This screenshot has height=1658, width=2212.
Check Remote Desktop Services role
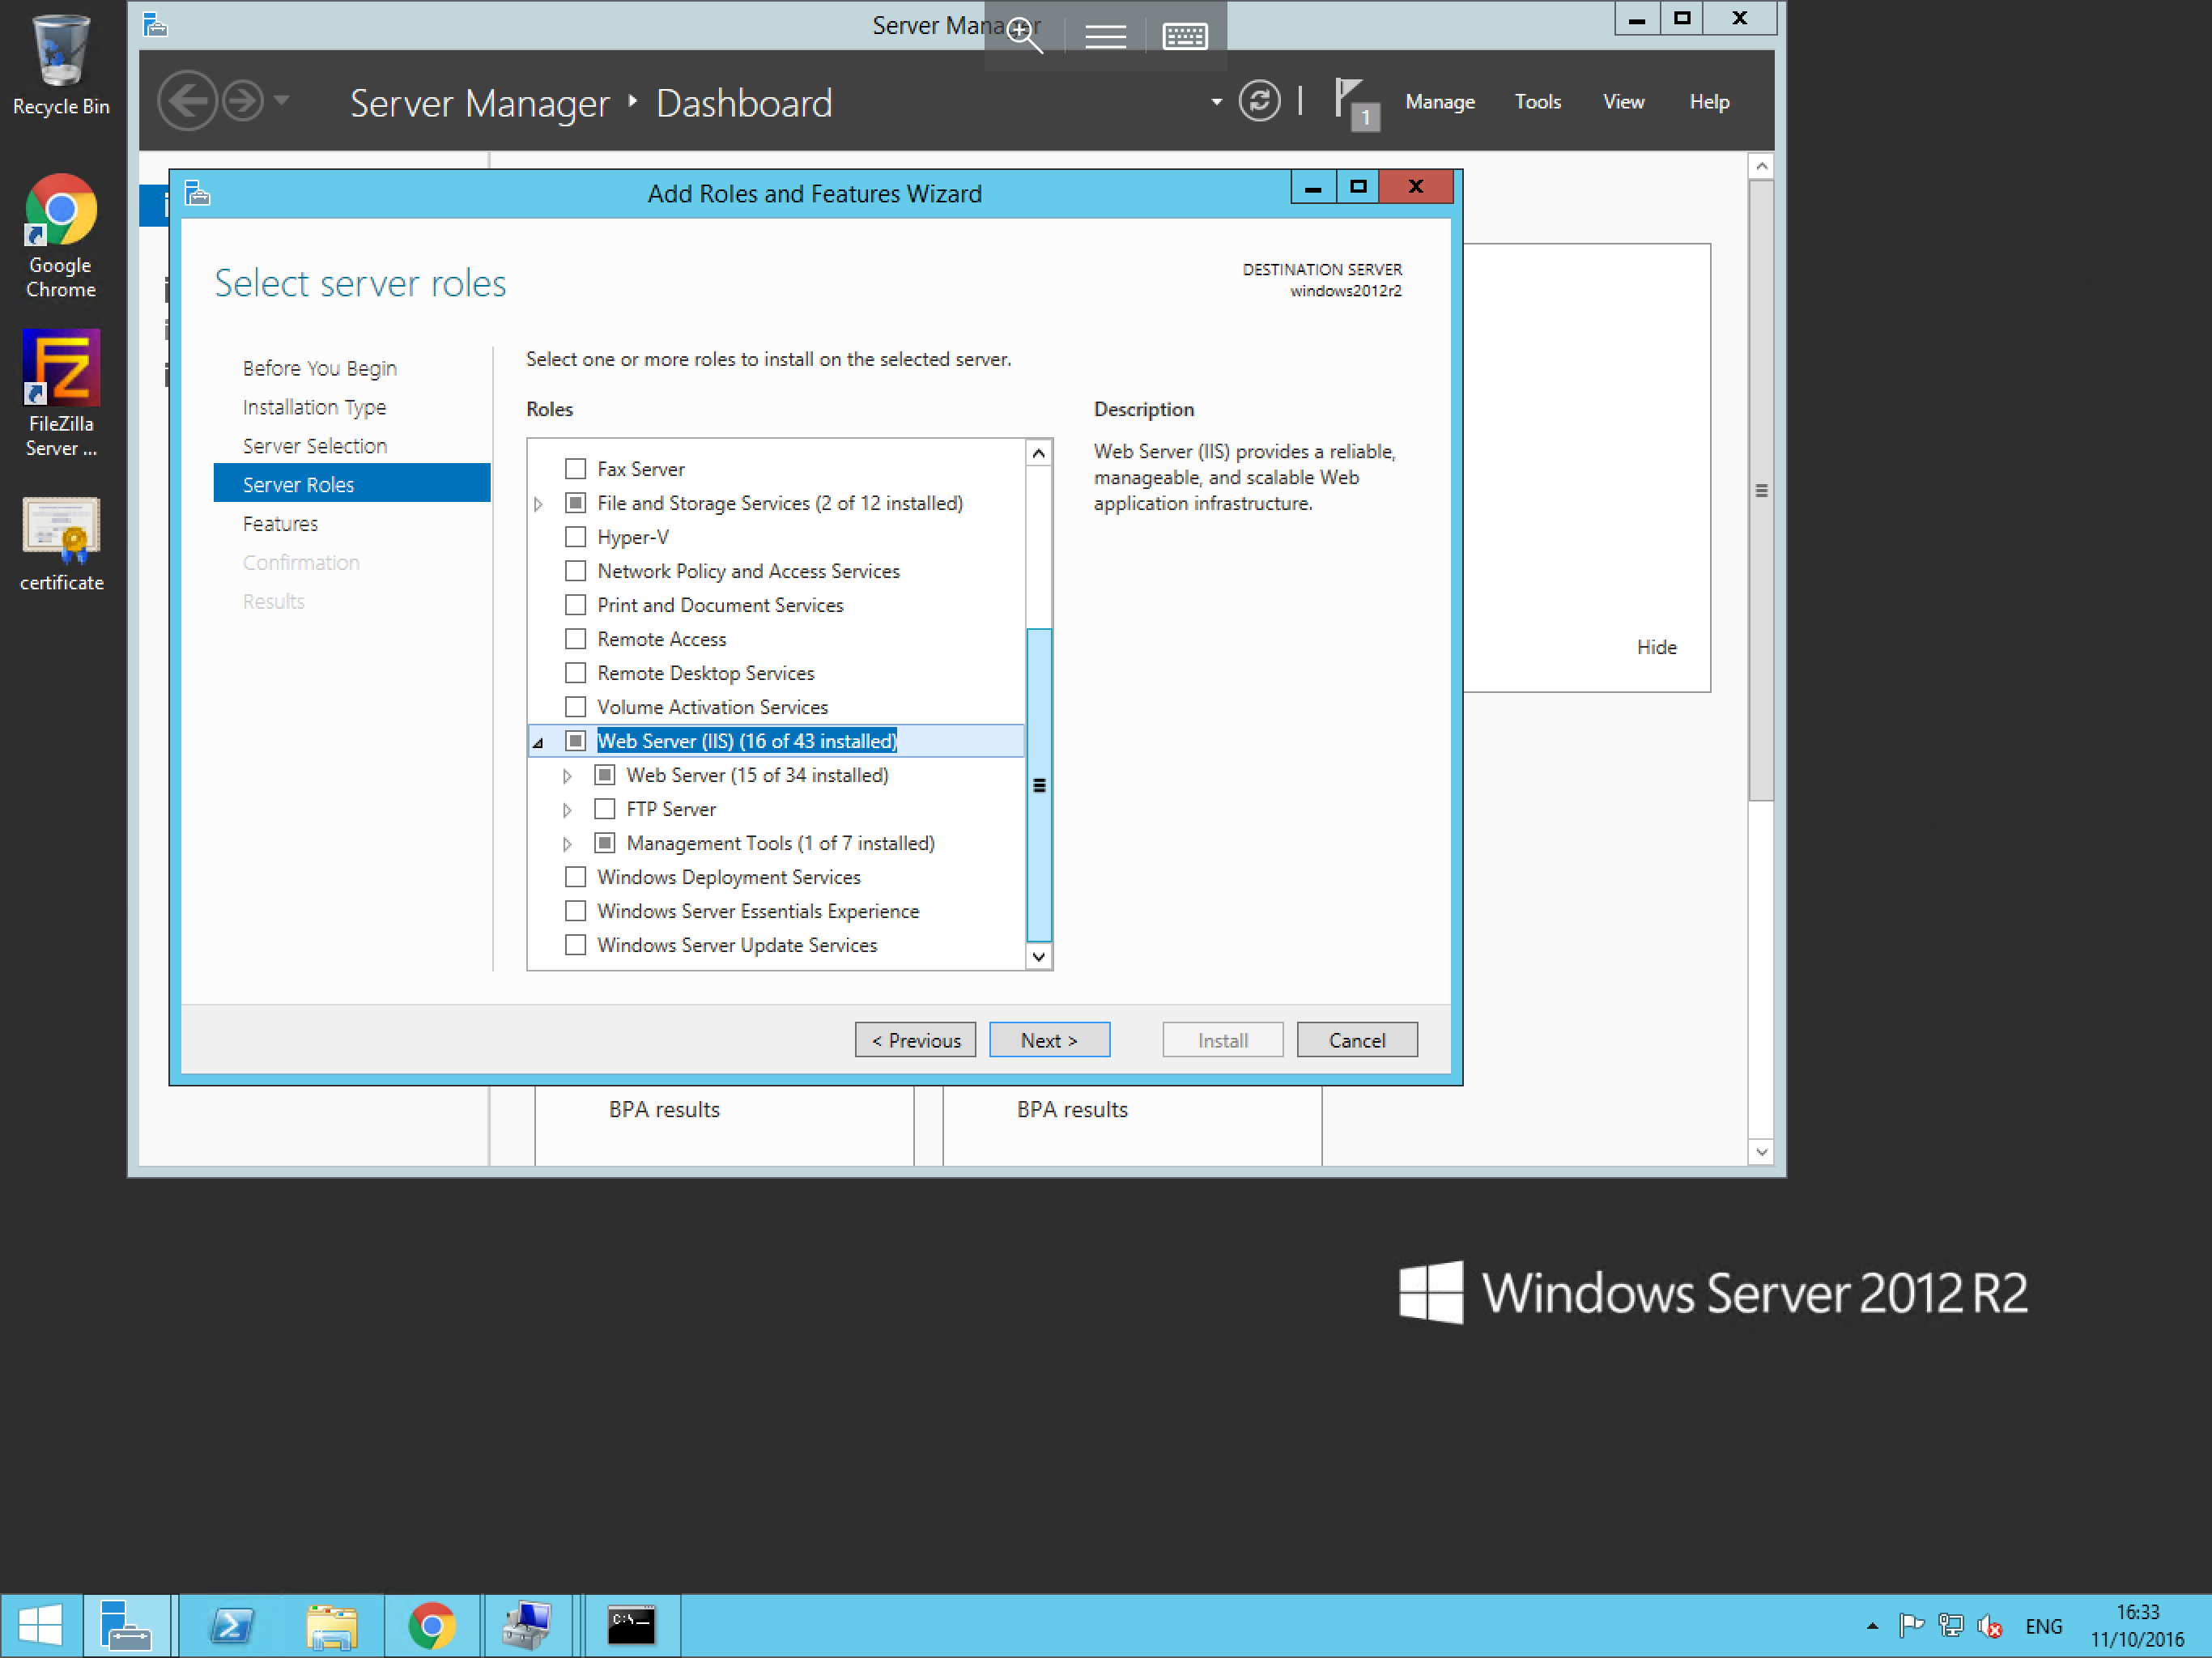(x=575, y=672)
